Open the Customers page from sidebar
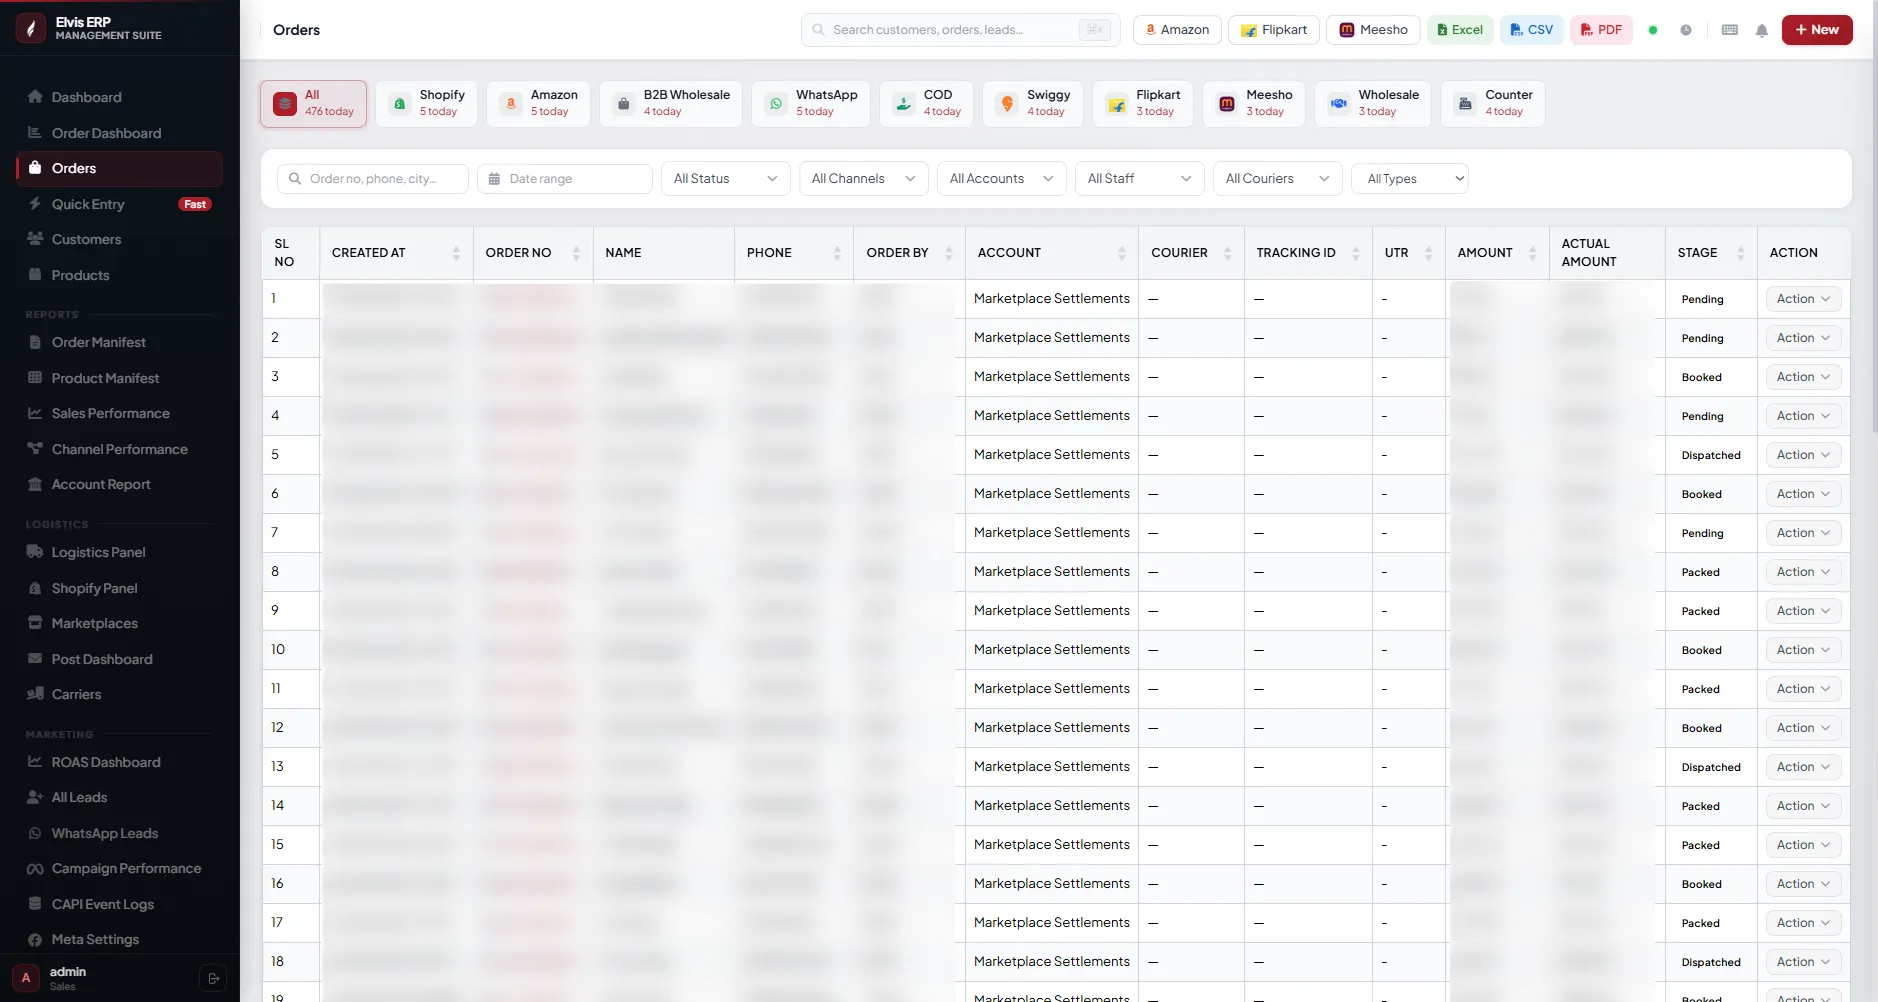The height and width of the screenshot is (1002, 1878). pos(119,239)
